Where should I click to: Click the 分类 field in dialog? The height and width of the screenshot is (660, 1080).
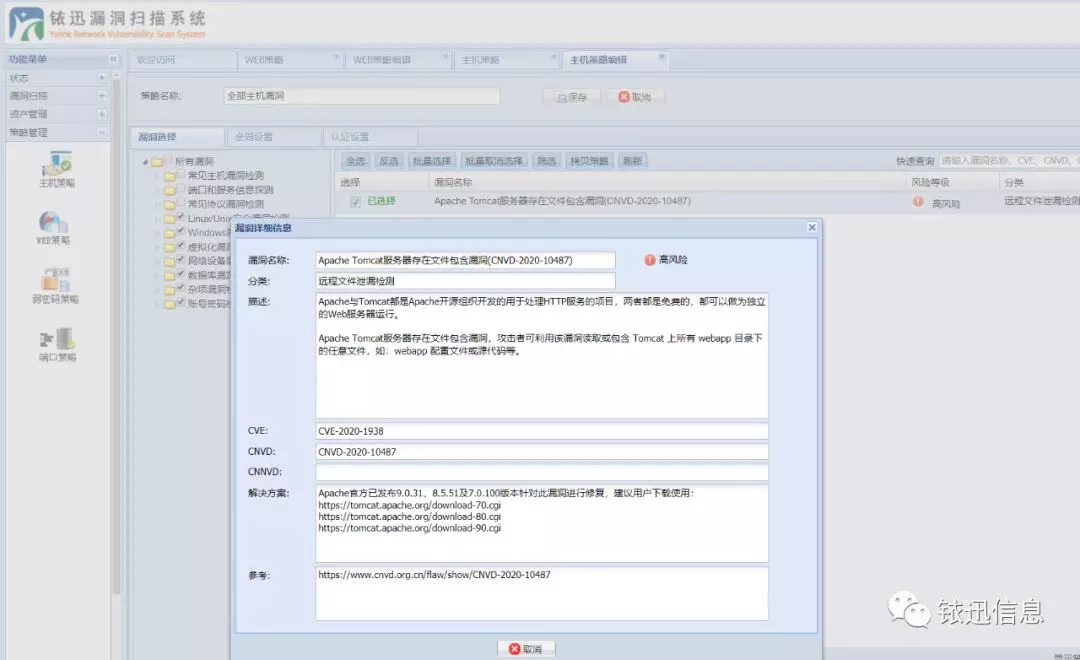point(465,281)
